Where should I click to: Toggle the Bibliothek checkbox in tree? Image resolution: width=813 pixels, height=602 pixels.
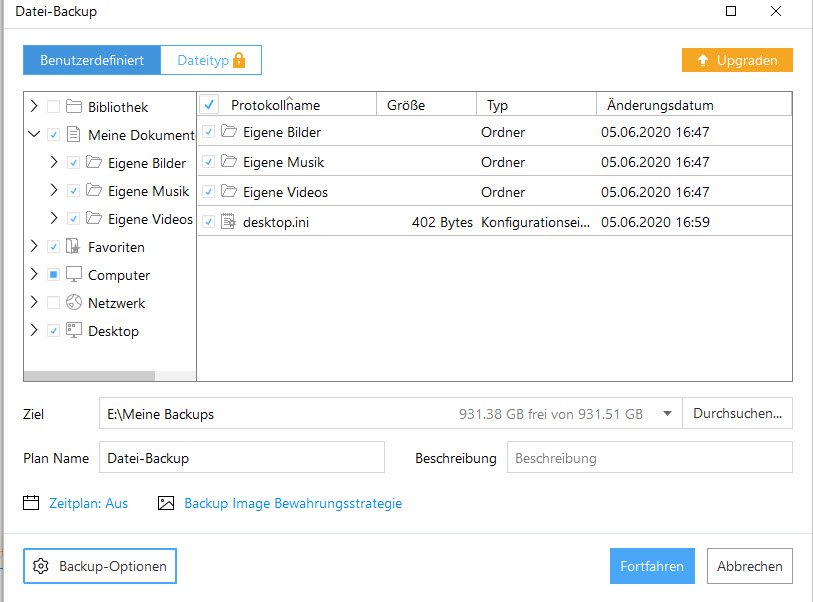(53, 107)
